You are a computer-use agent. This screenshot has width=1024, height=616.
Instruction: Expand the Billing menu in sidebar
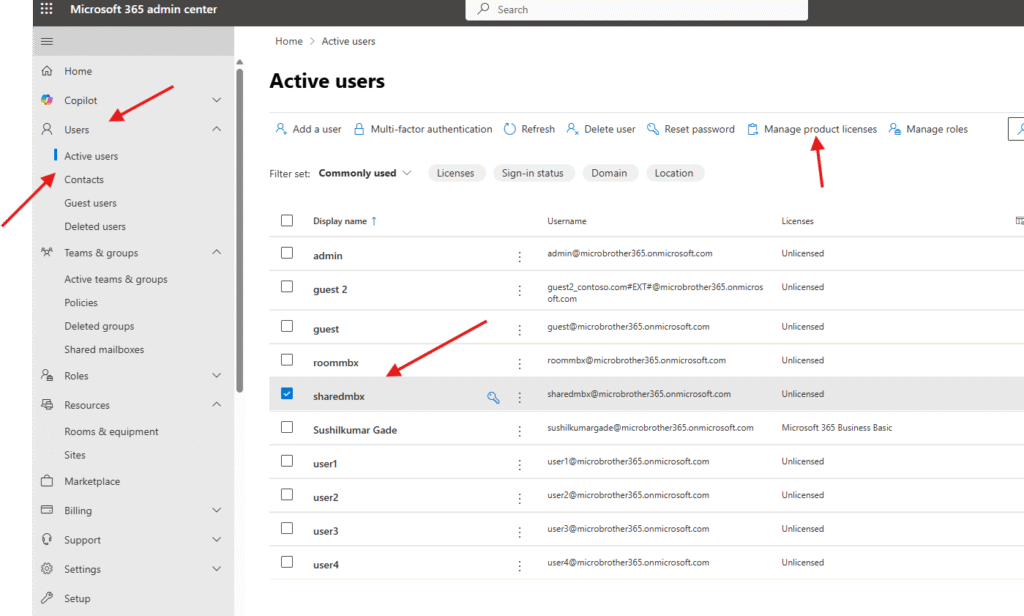(x=217, y=510)
